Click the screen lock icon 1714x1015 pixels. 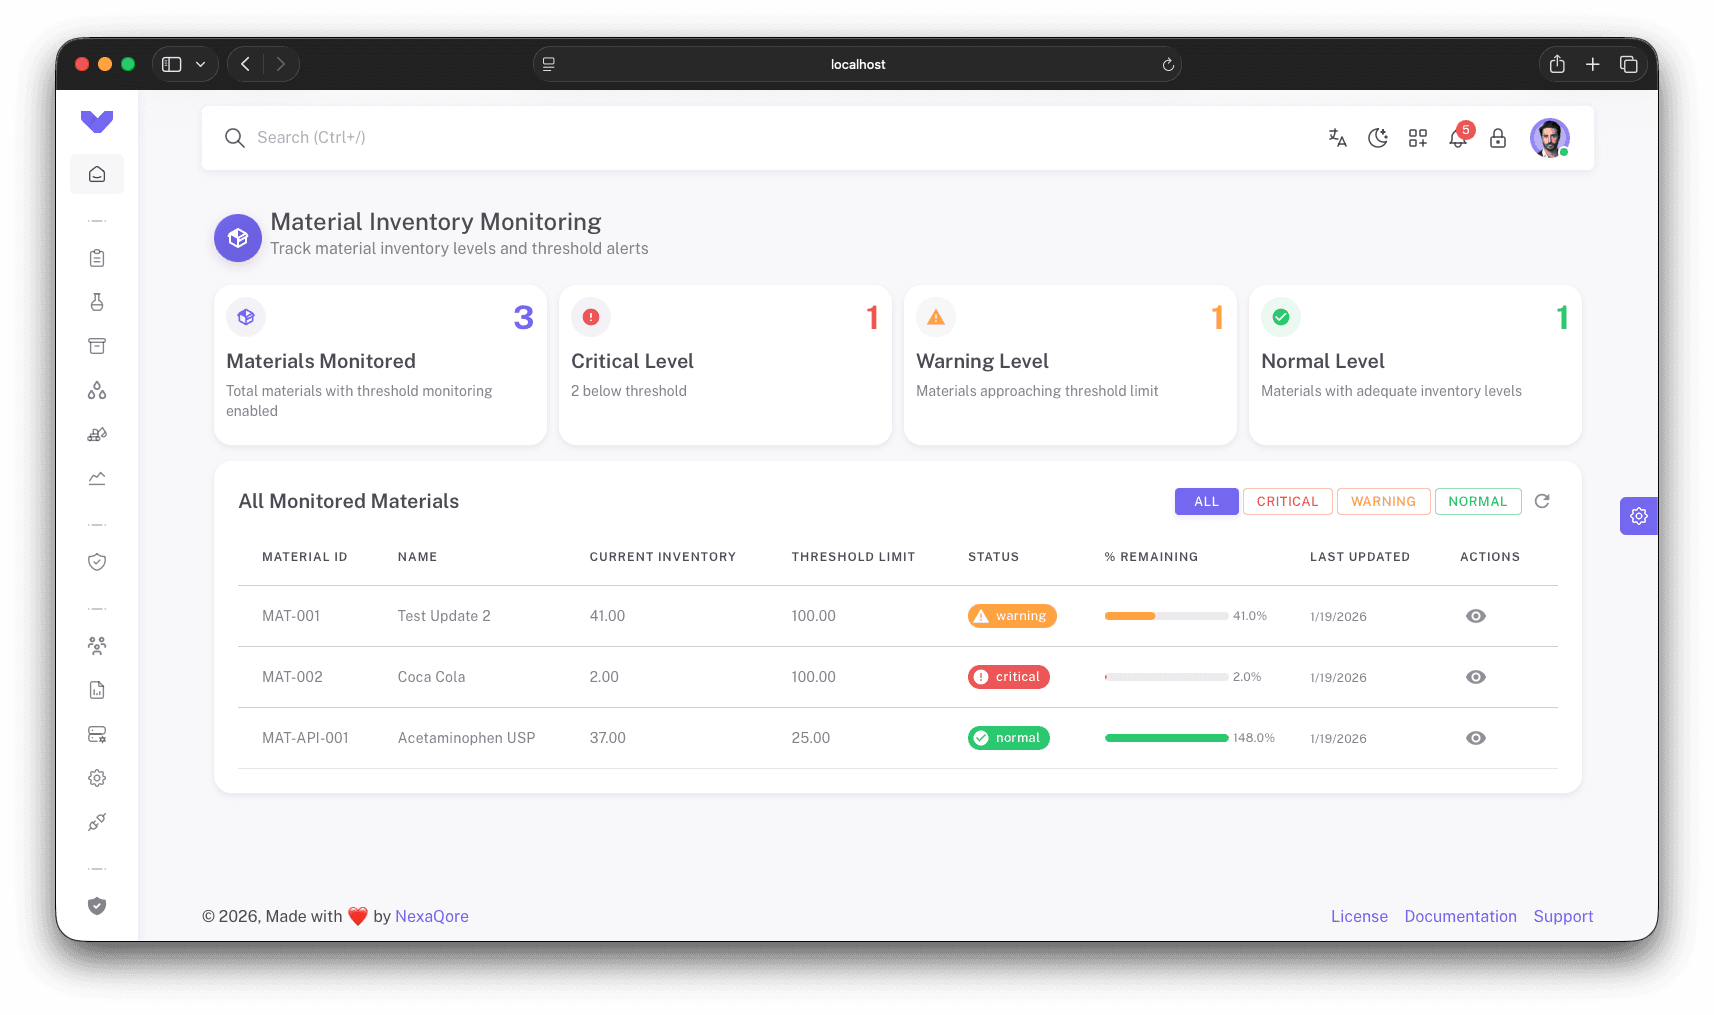[x=1498, y=138]
